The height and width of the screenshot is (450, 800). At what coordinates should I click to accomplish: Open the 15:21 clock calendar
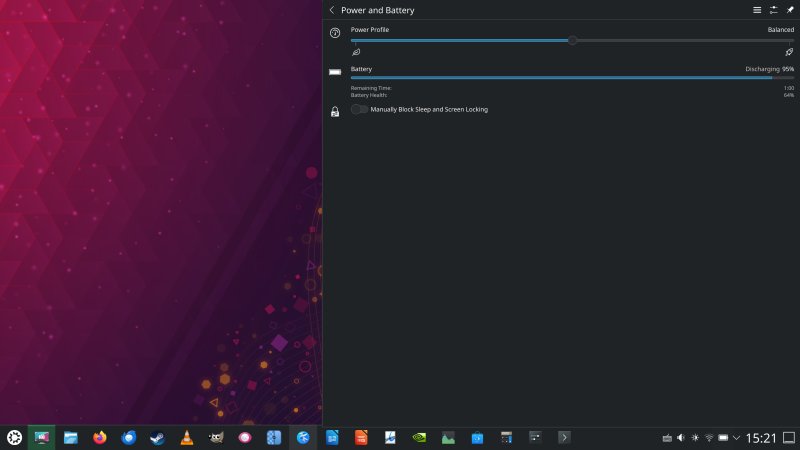[x=761, y=438]
